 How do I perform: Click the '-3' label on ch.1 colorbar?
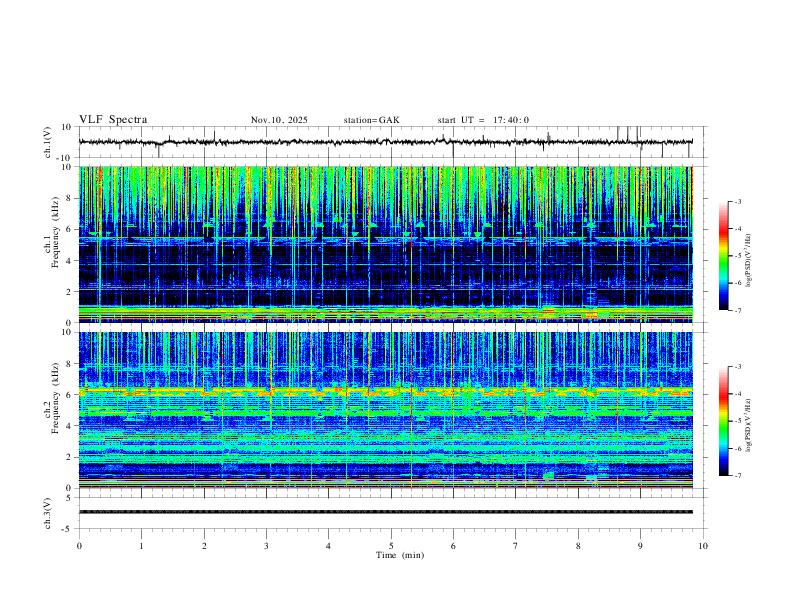737,201
